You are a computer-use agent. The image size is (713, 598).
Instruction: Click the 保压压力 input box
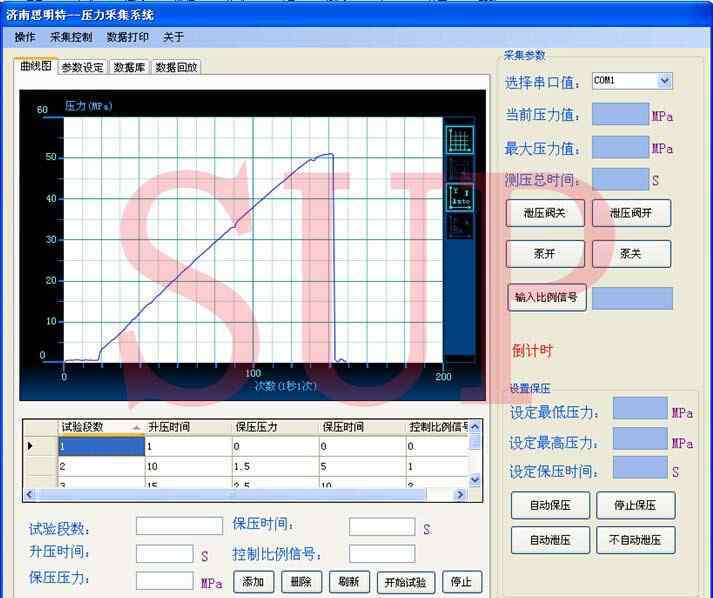[165, 581]
